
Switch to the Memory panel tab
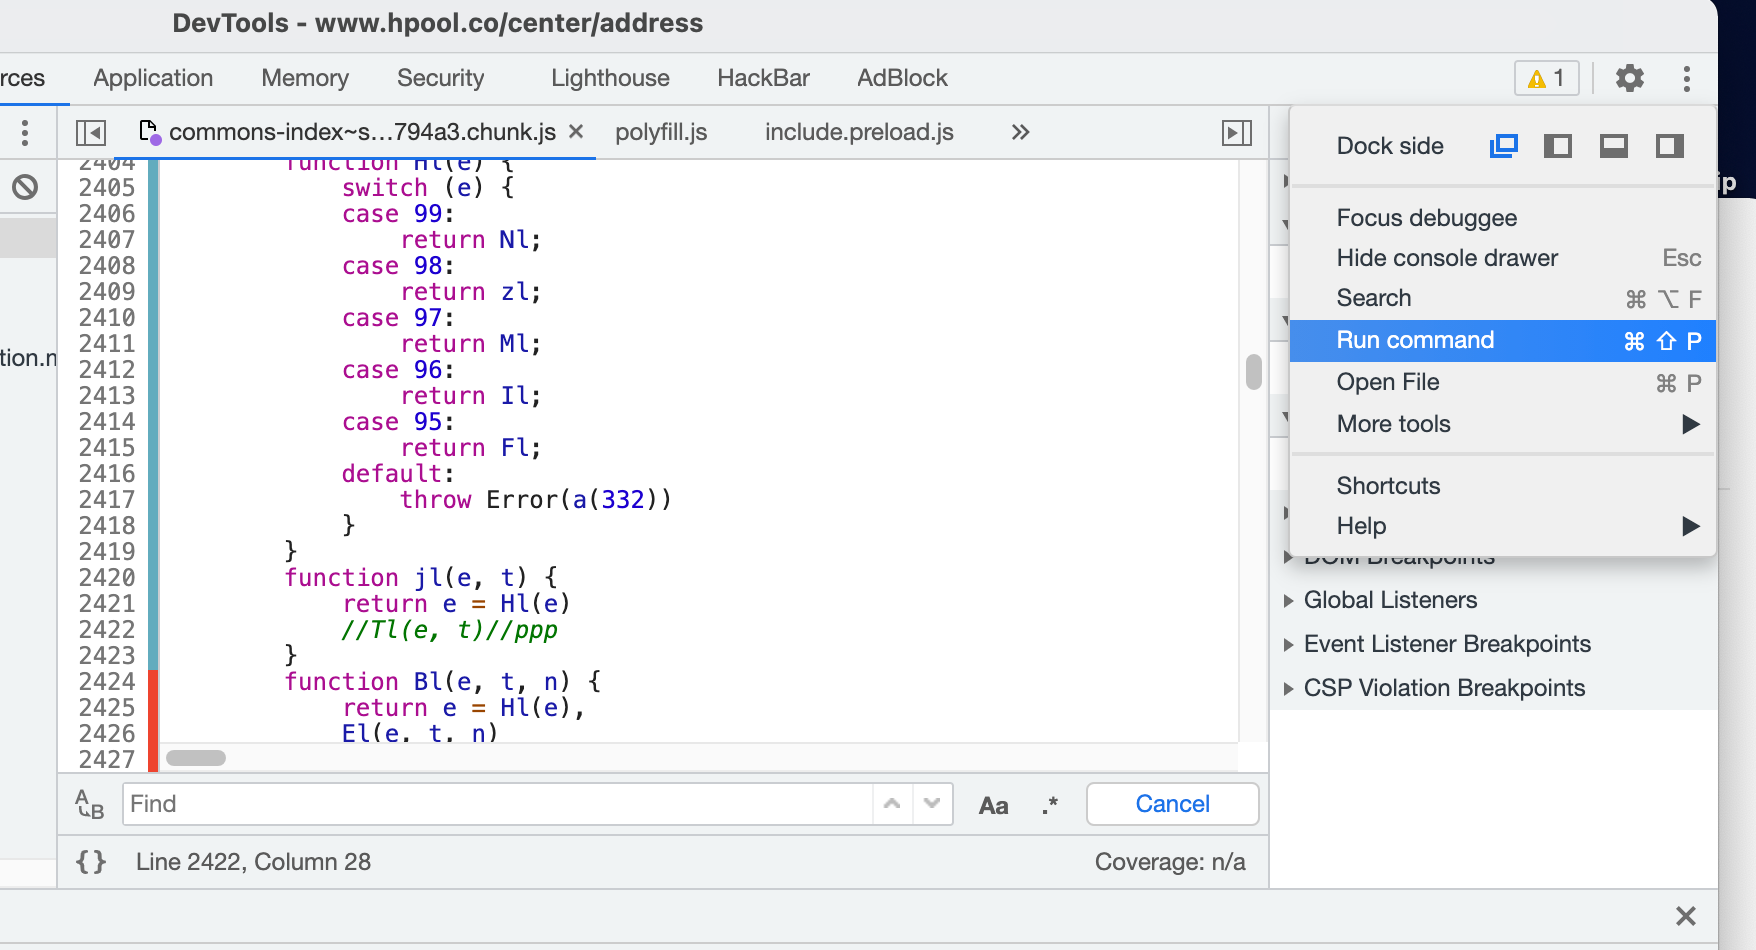click(x=305, y=78)
